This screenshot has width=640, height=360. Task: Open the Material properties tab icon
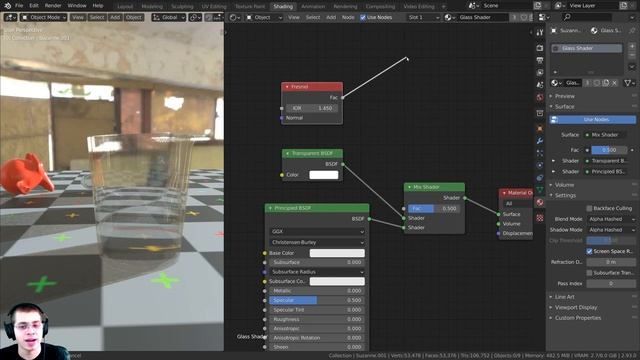click(x=540, y=202)
